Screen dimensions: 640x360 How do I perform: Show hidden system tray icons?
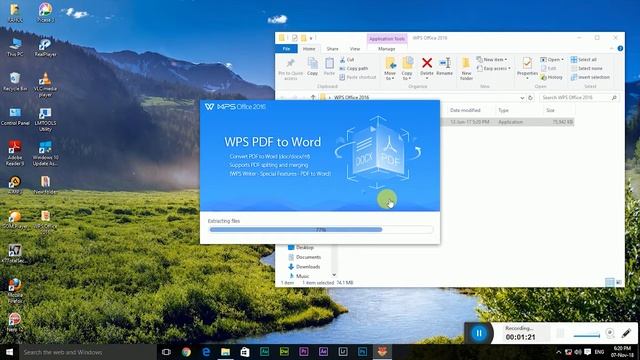(x=558, y=352)
